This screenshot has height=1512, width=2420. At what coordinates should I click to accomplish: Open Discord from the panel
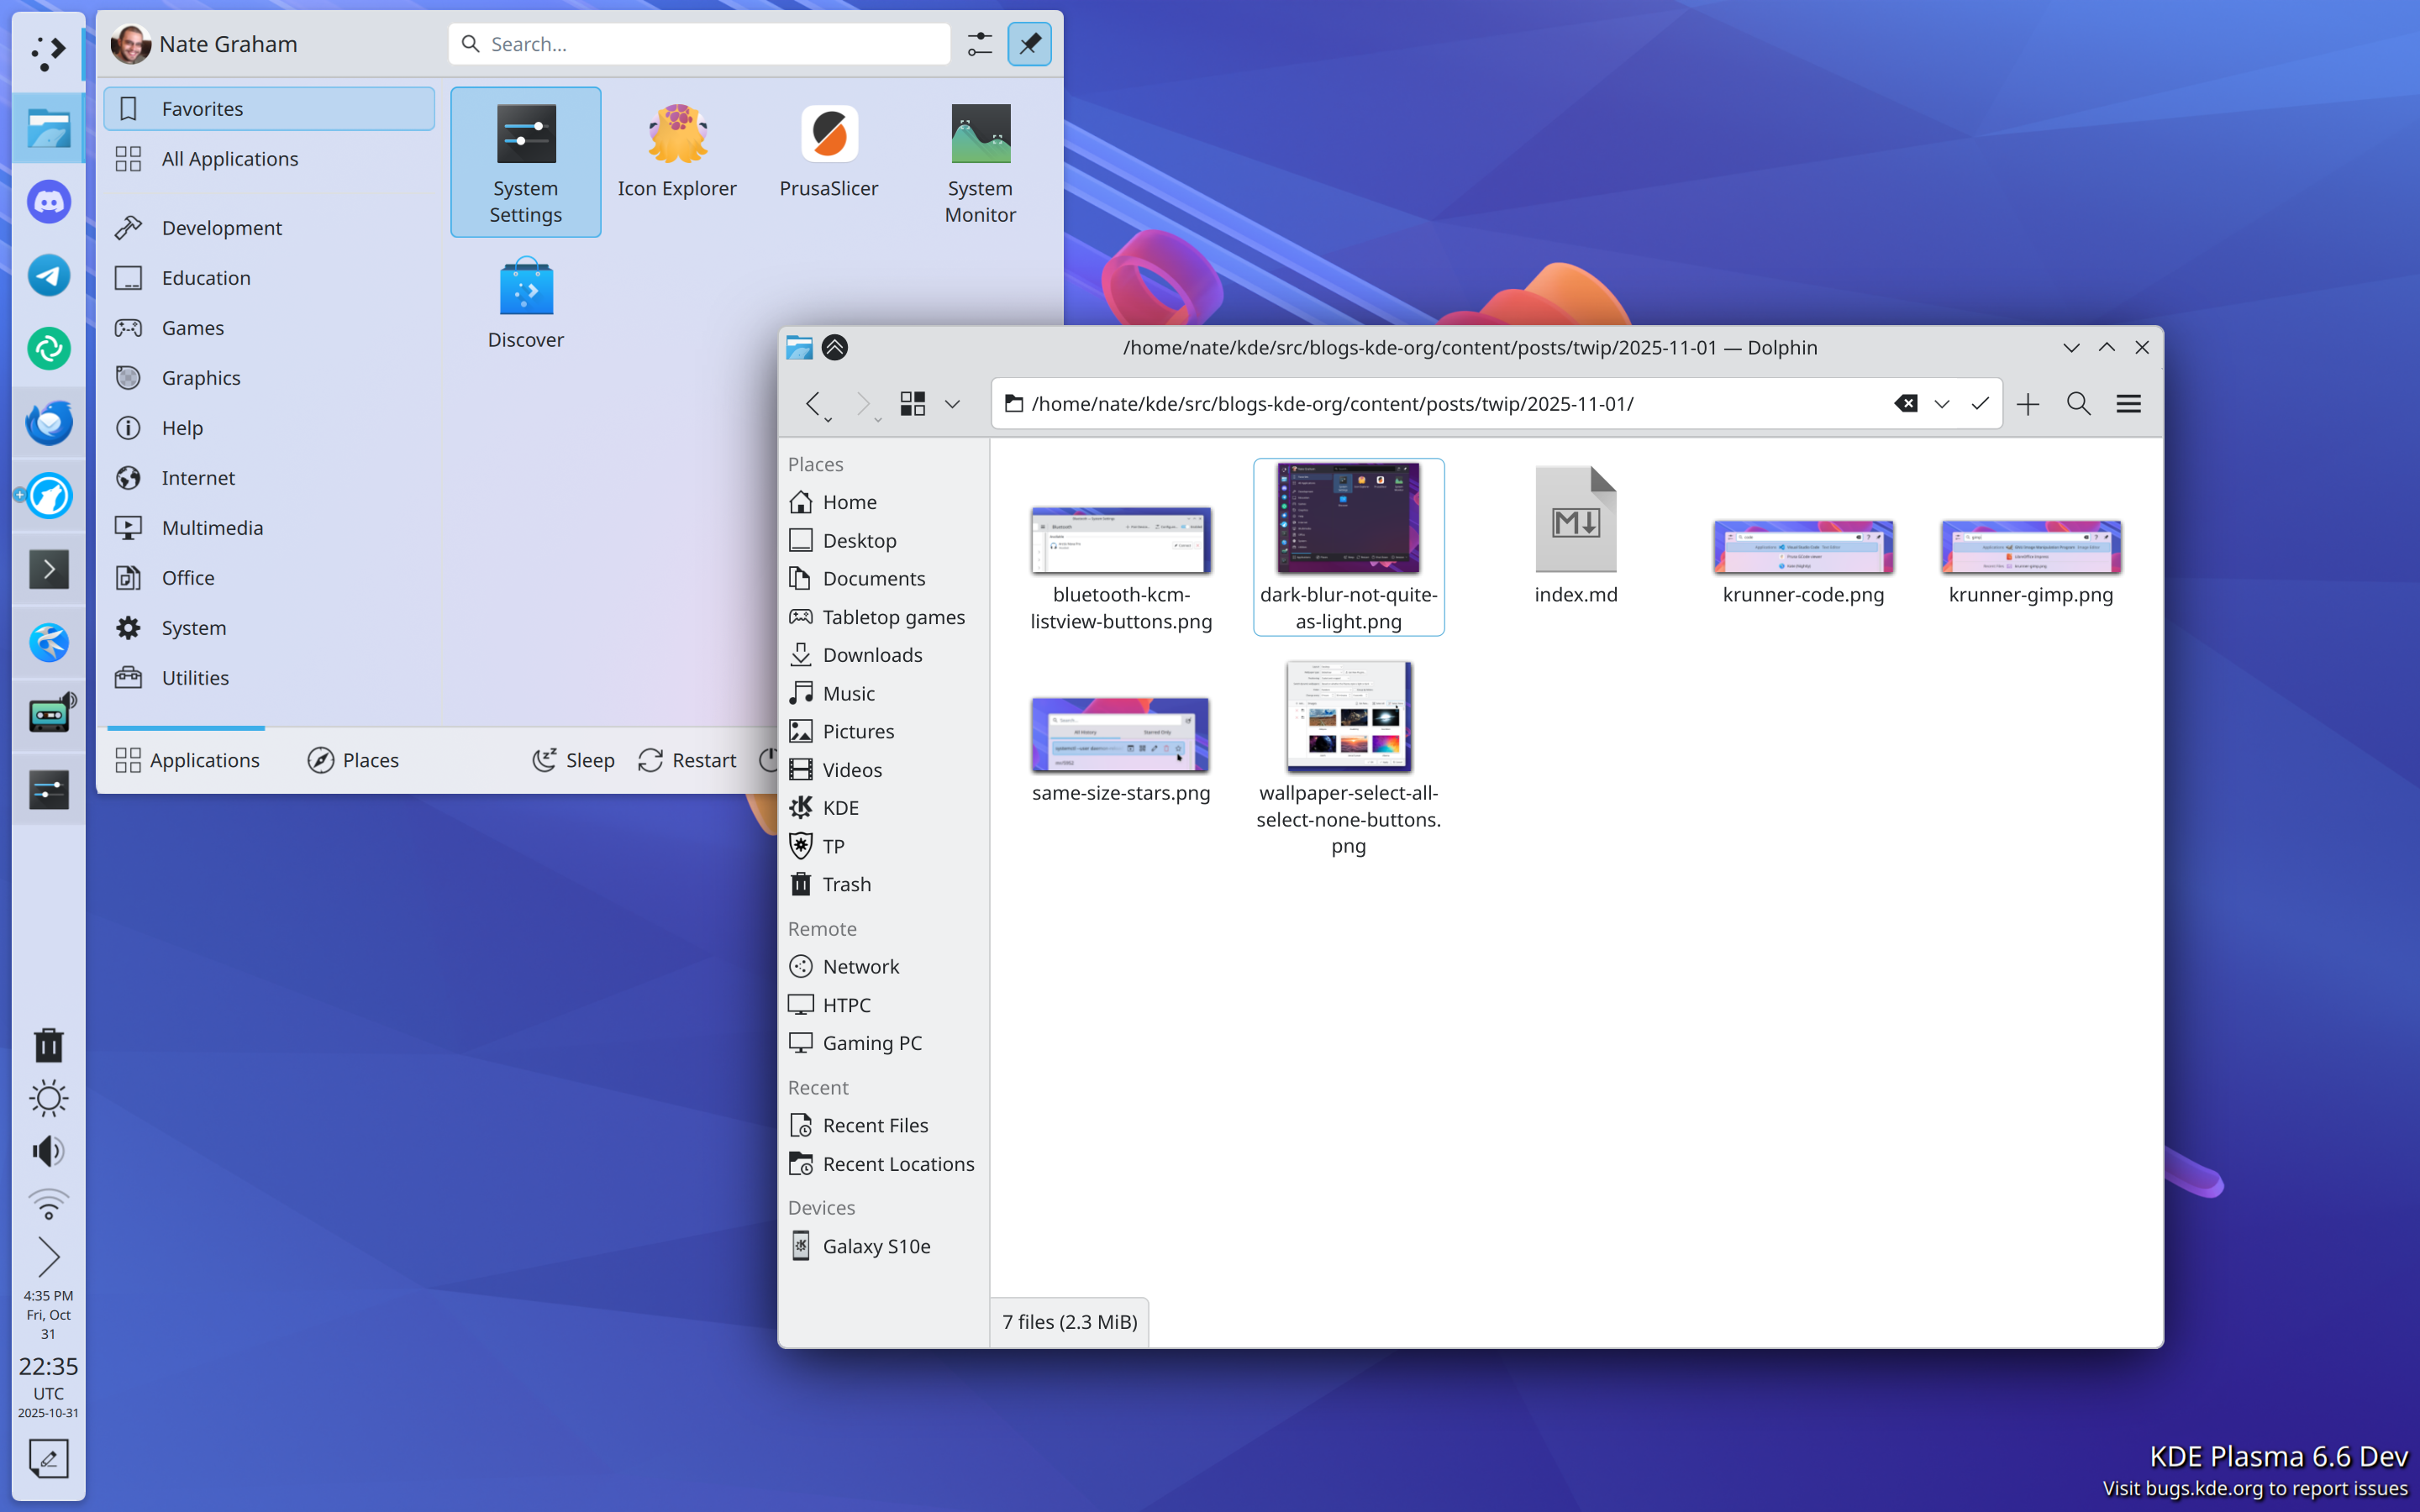click(48, 201)
